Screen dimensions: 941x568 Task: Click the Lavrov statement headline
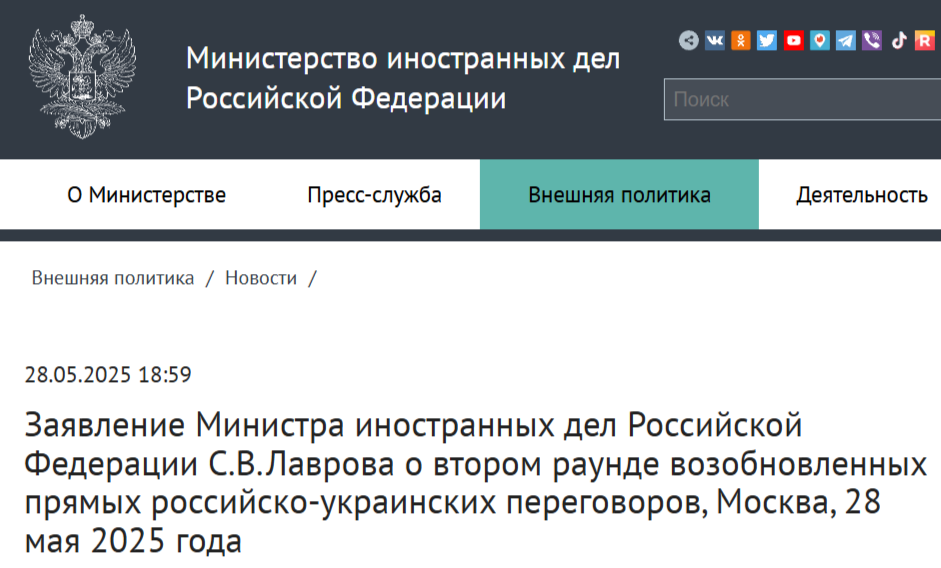click(x=470, y=483)
